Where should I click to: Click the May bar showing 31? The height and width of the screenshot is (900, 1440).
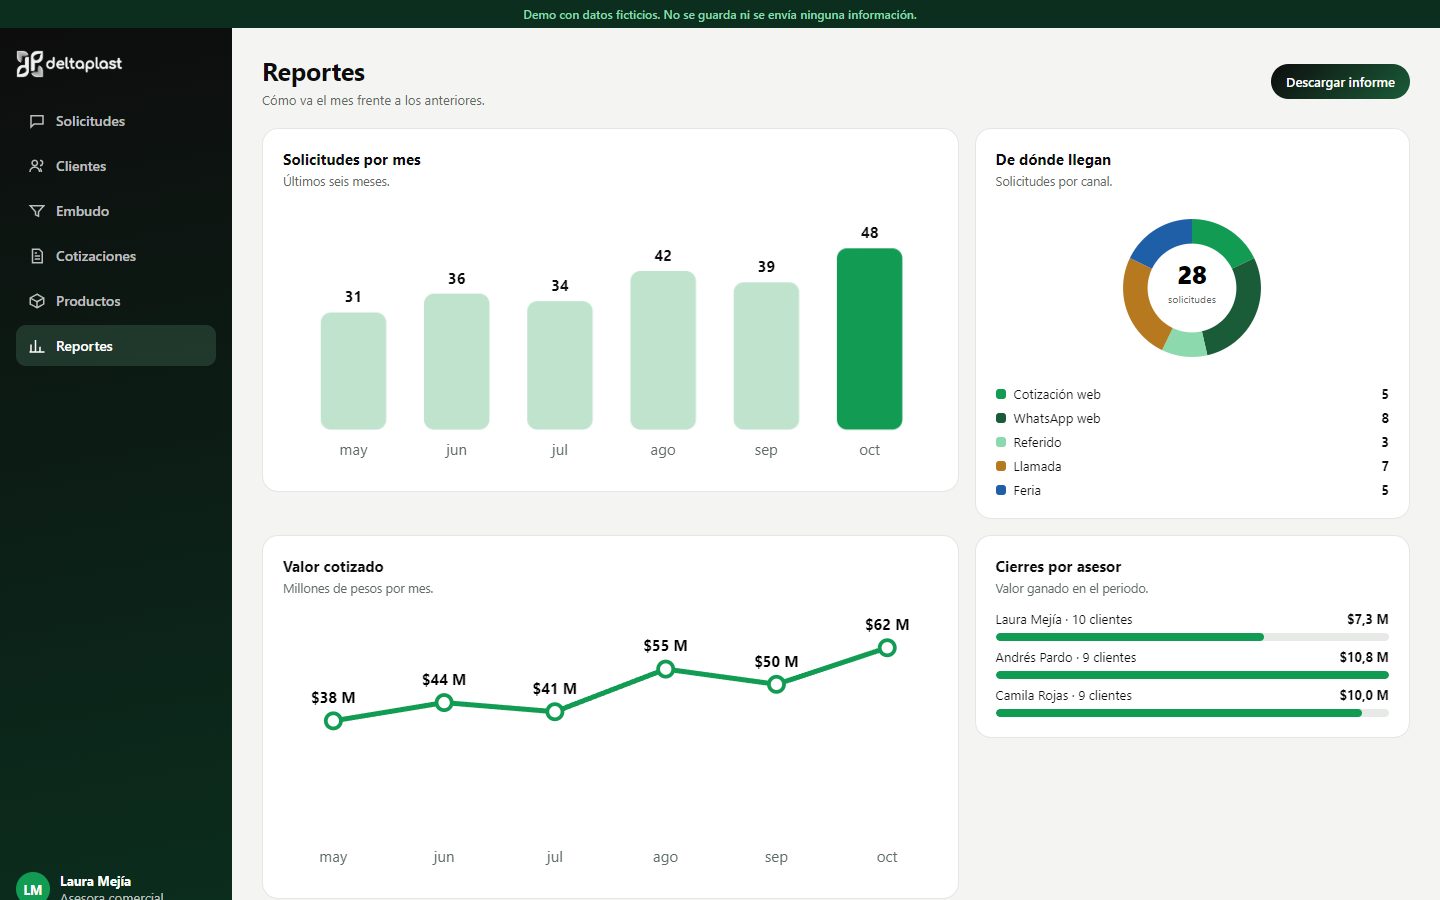353,371
